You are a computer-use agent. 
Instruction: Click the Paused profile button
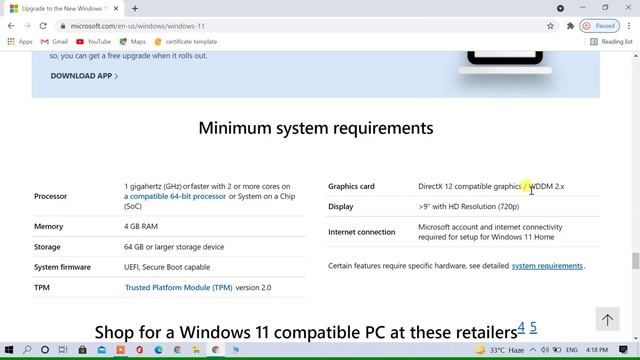[x=600, y=26]
